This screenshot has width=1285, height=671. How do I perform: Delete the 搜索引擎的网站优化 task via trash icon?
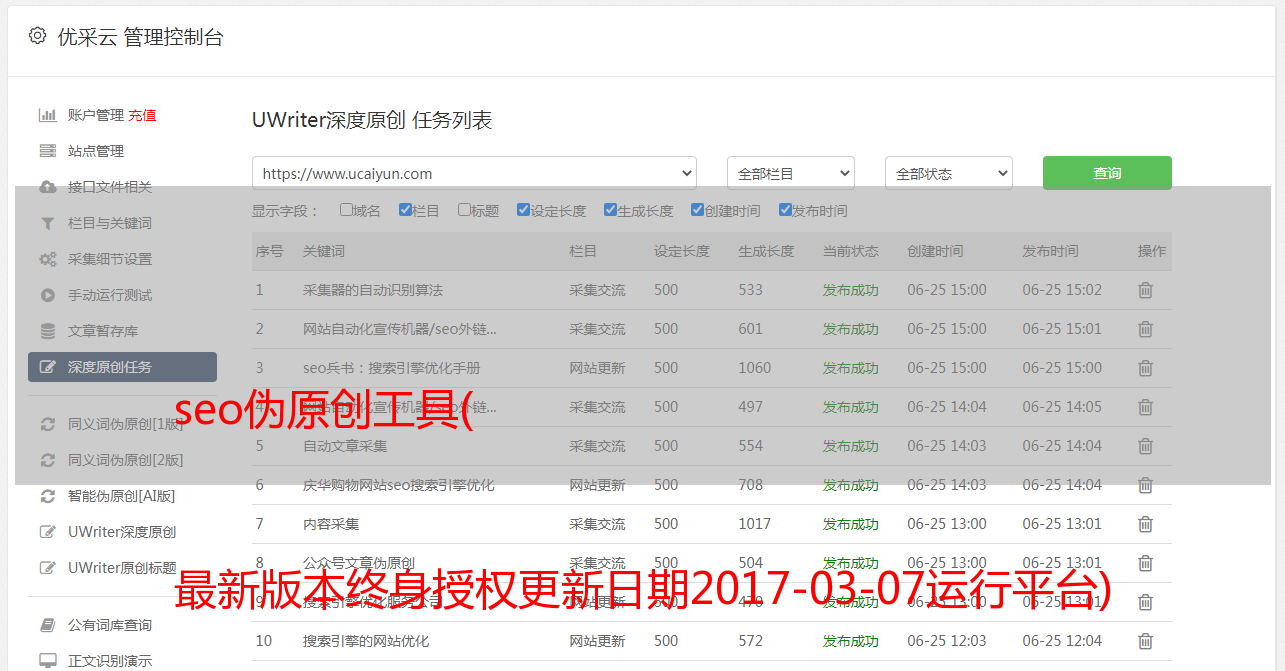click(1145, 641)
